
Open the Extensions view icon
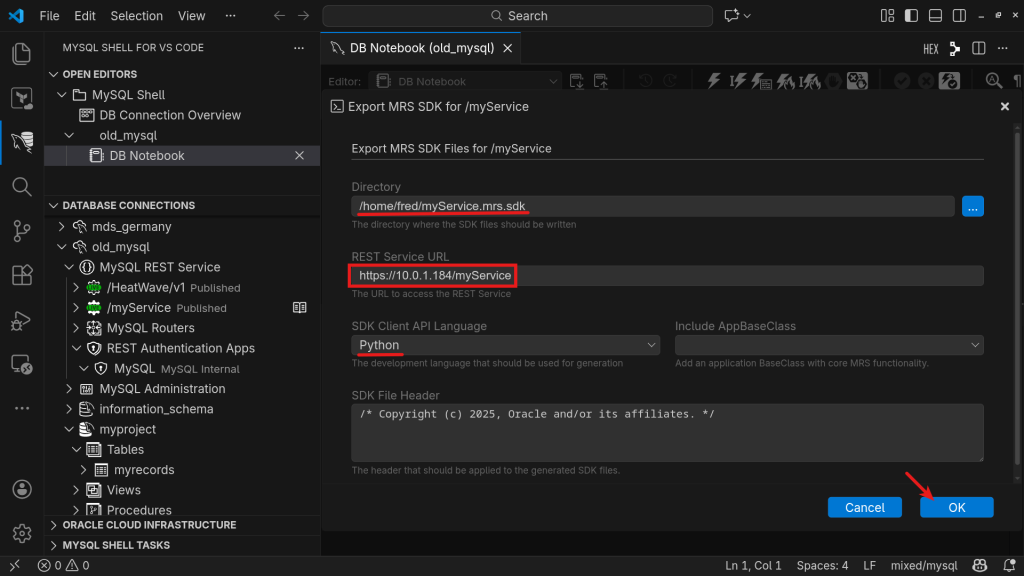[x=21, y=275]
